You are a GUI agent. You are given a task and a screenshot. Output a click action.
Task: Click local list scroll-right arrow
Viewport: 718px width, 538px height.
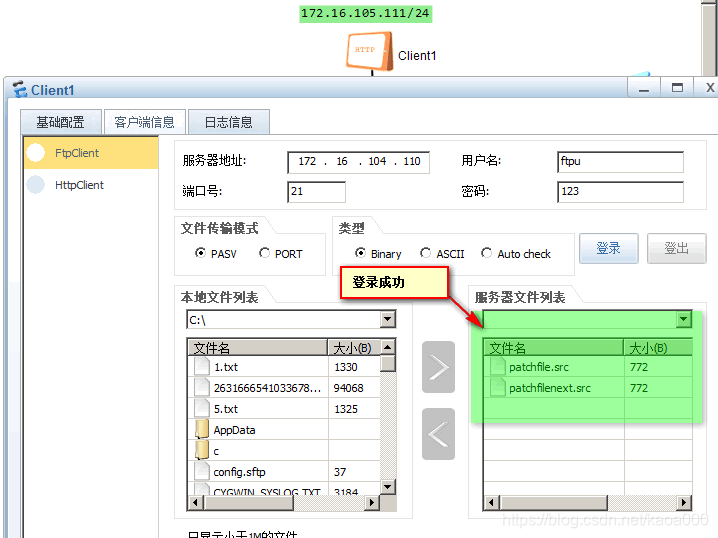pyautogui.click(x=372, y=502)
